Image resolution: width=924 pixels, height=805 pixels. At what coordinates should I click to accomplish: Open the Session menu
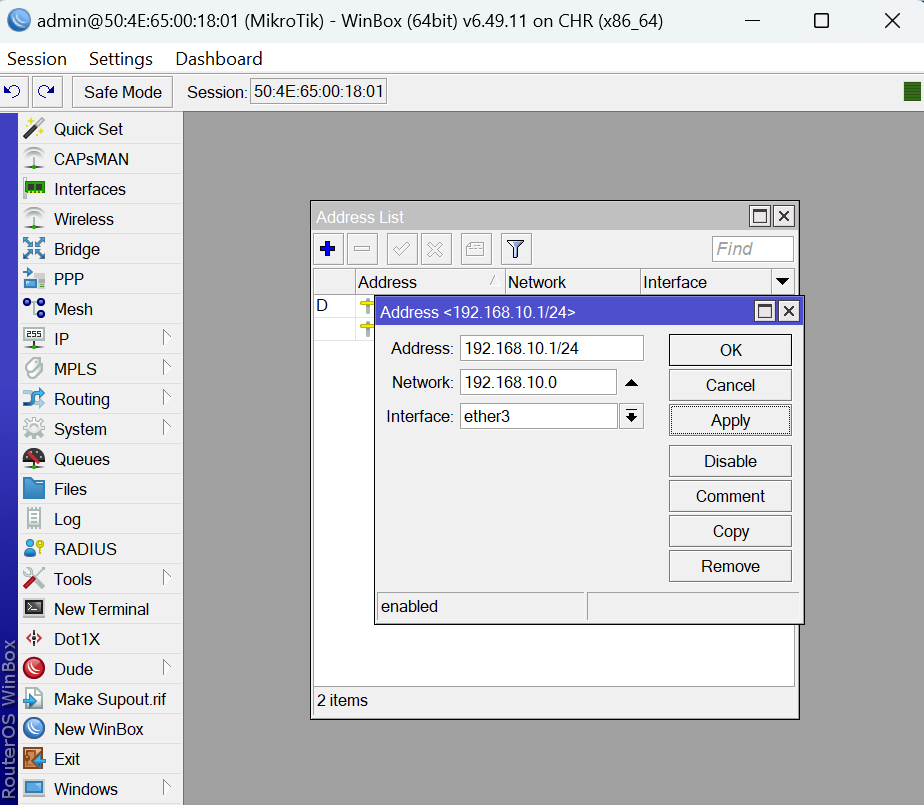point(37,59)
